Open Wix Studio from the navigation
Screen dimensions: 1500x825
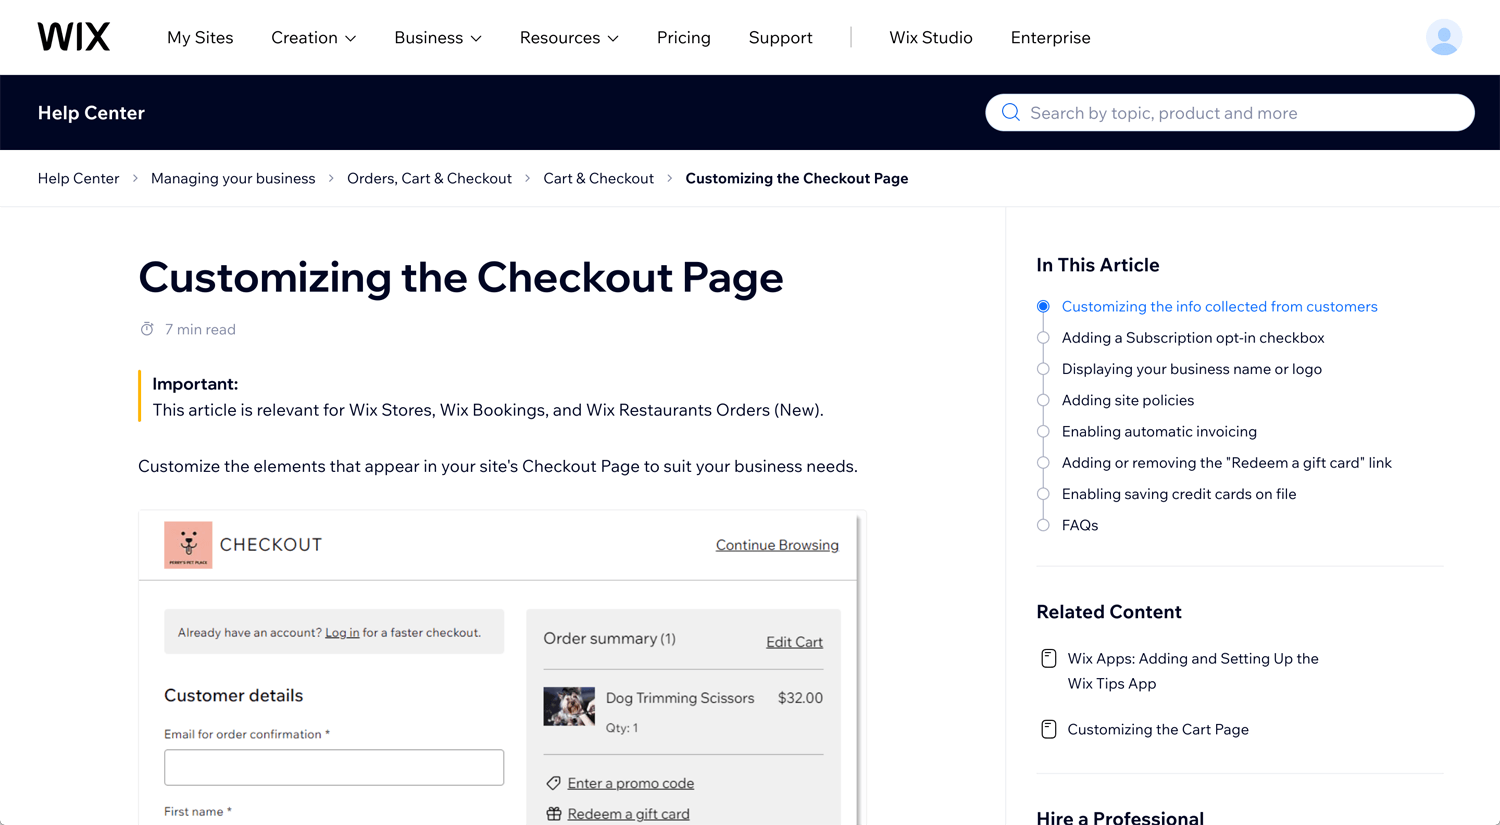click(x=931, y=38)
